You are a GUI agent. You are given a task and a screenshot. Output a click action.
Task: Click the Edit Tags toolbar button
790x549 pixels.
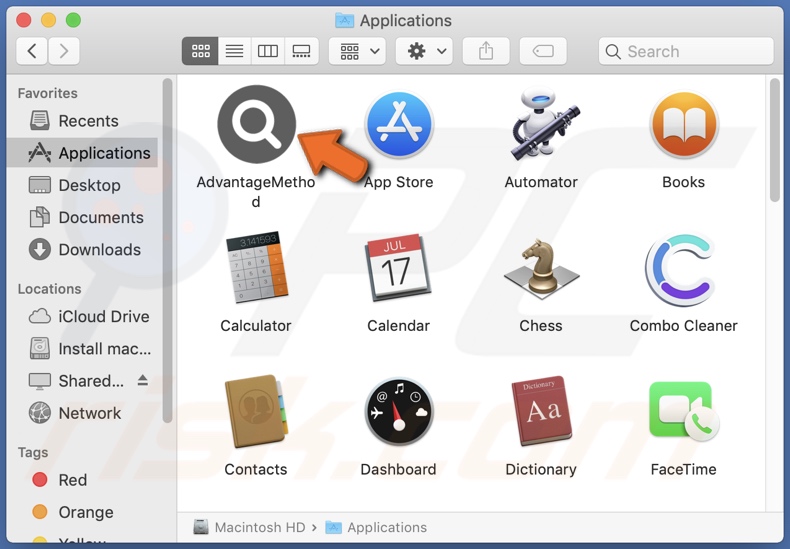(x=543, y=51)
